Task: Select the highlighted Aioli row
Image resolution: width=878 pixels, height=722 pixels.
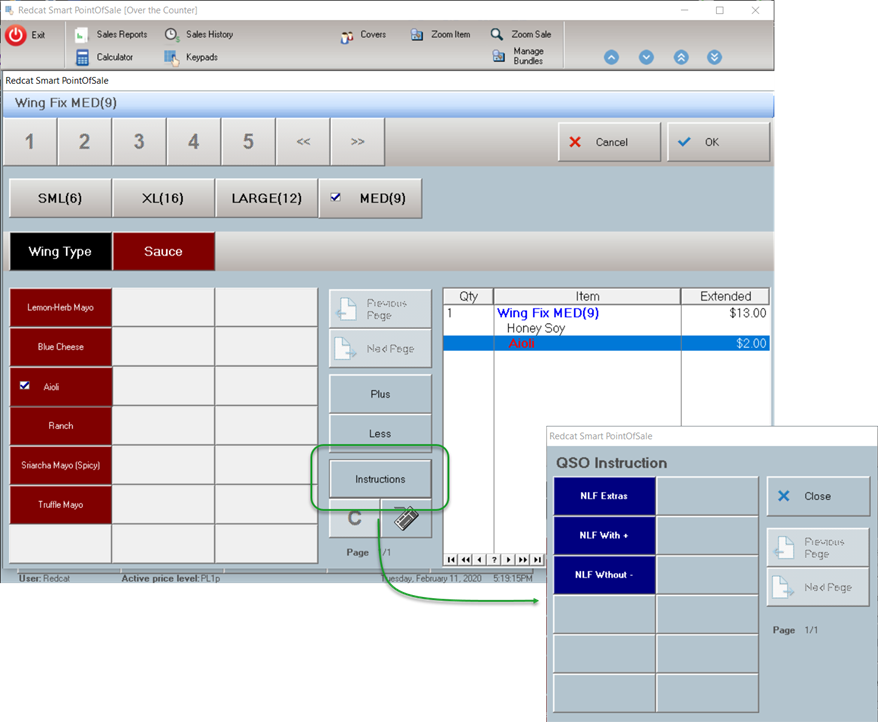Action: pos(606,343)
